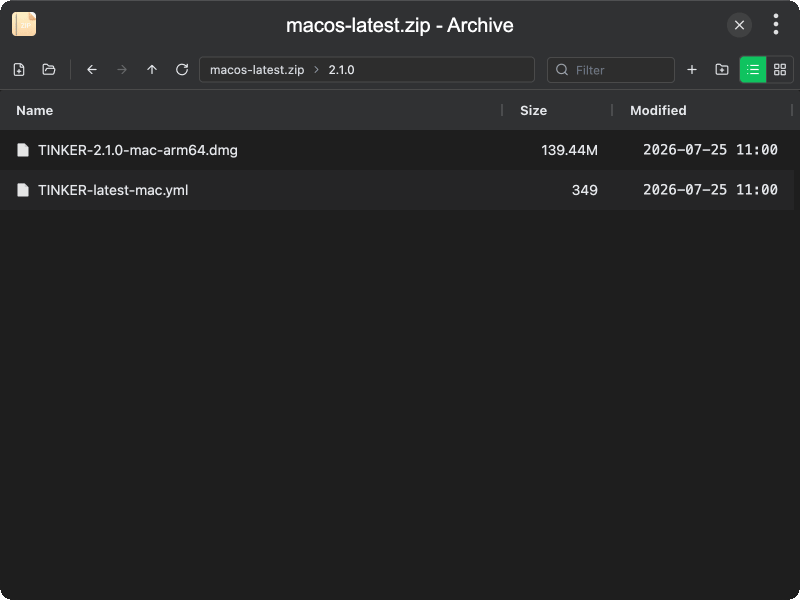Click the plus icon to add files
This screenshot has height=600, width=800.
692,69
